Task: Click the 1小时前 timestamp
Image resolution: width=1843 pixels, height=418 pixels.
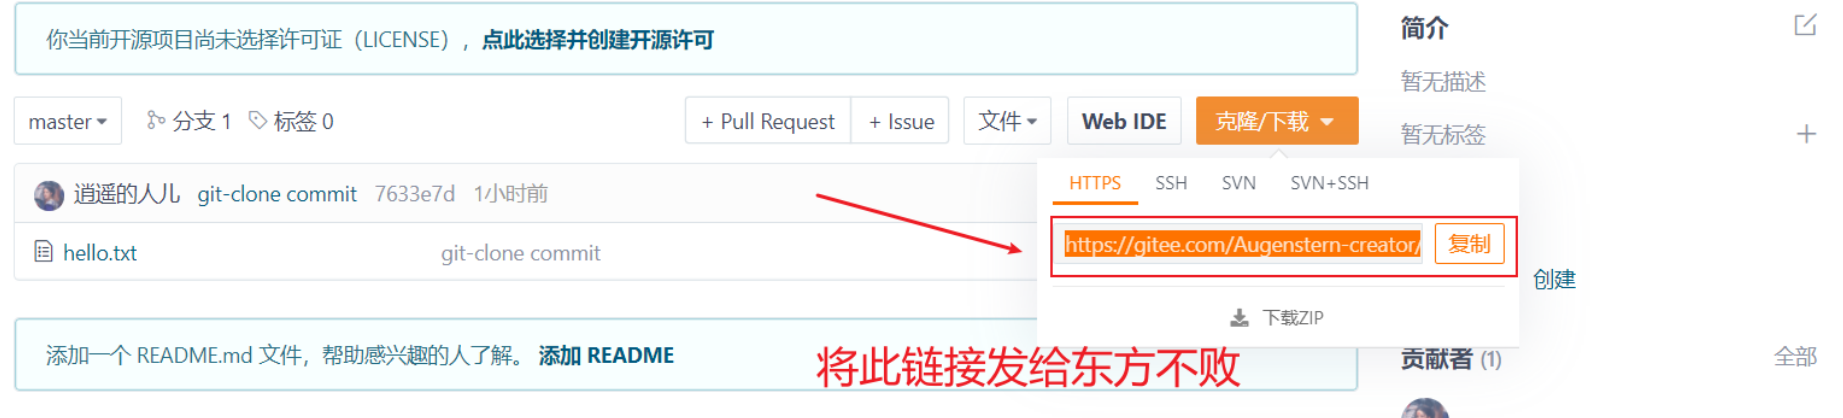Action: 510,193
